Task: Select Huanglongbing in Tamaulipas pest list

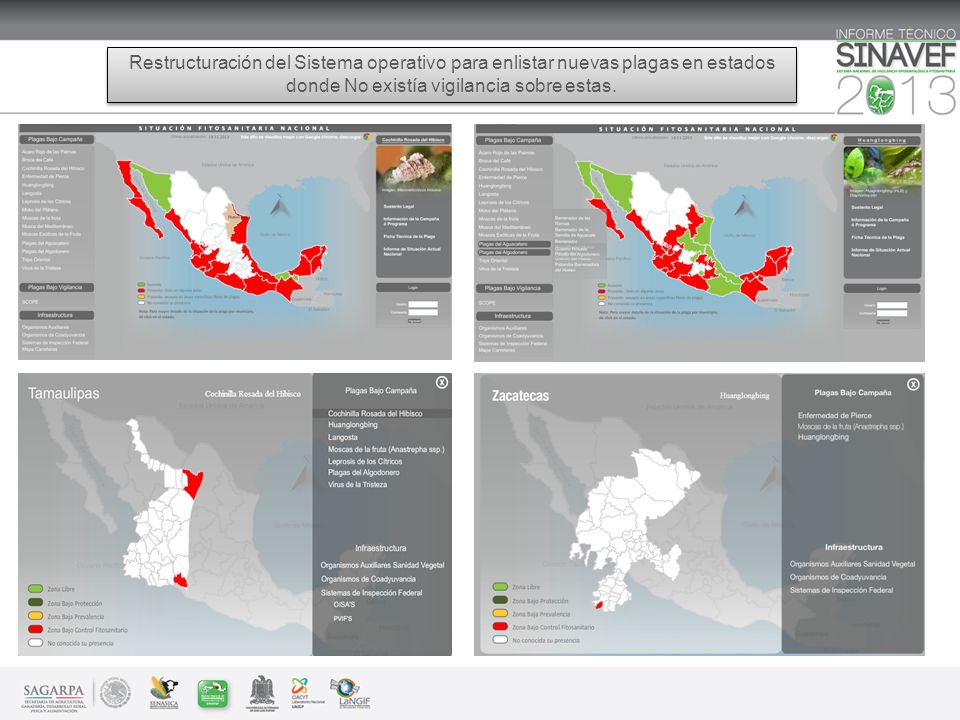Action: tap(353, 424)
